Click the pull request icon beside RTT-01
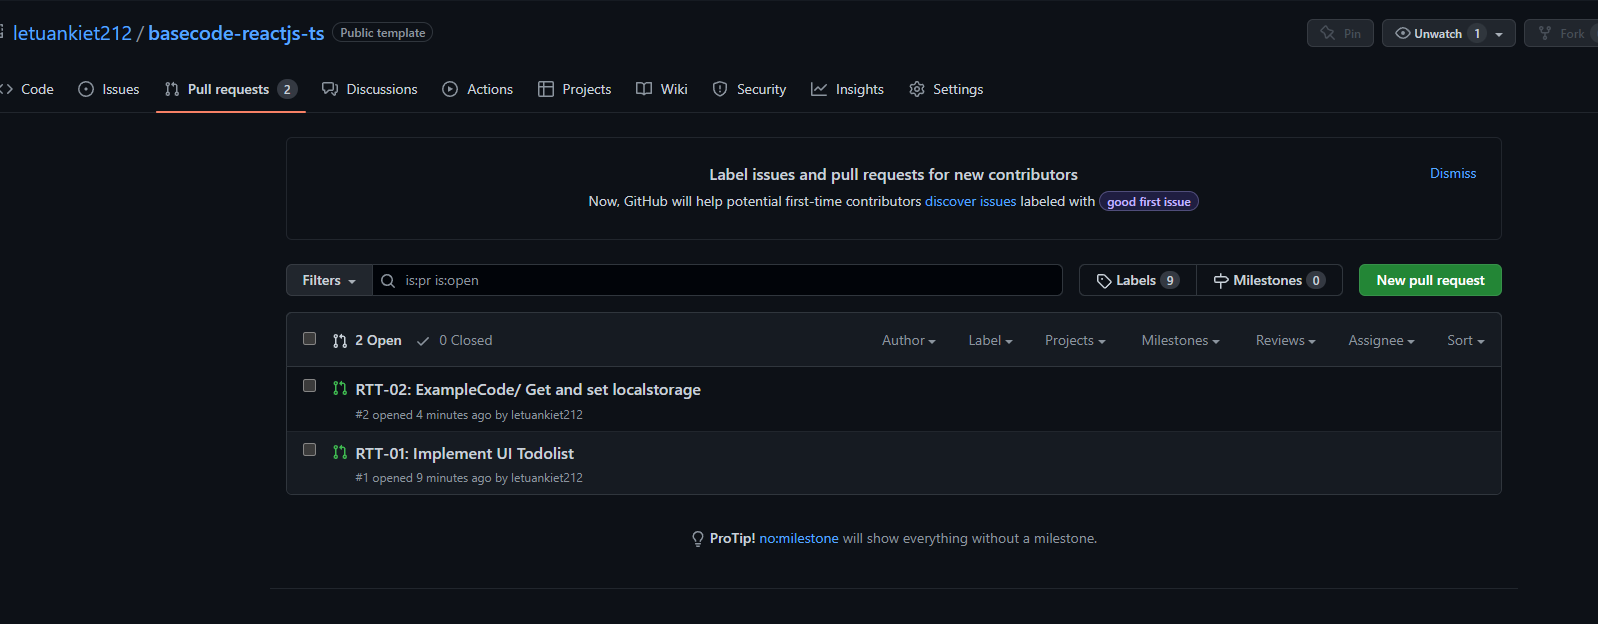Viewport: 1598px width, 624px height. 340,453
